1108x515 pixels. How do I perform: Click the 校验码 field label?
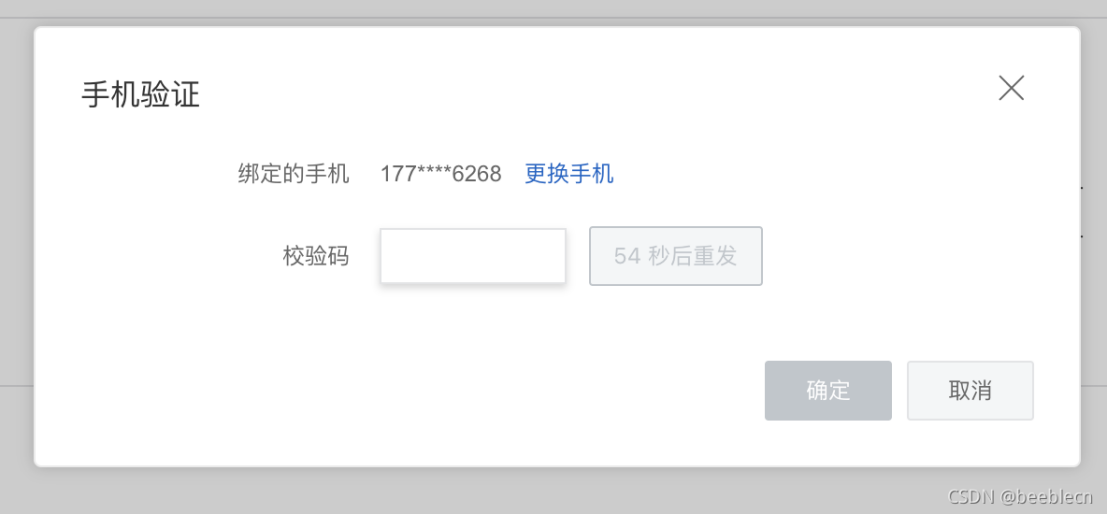[x=316, y=256]
